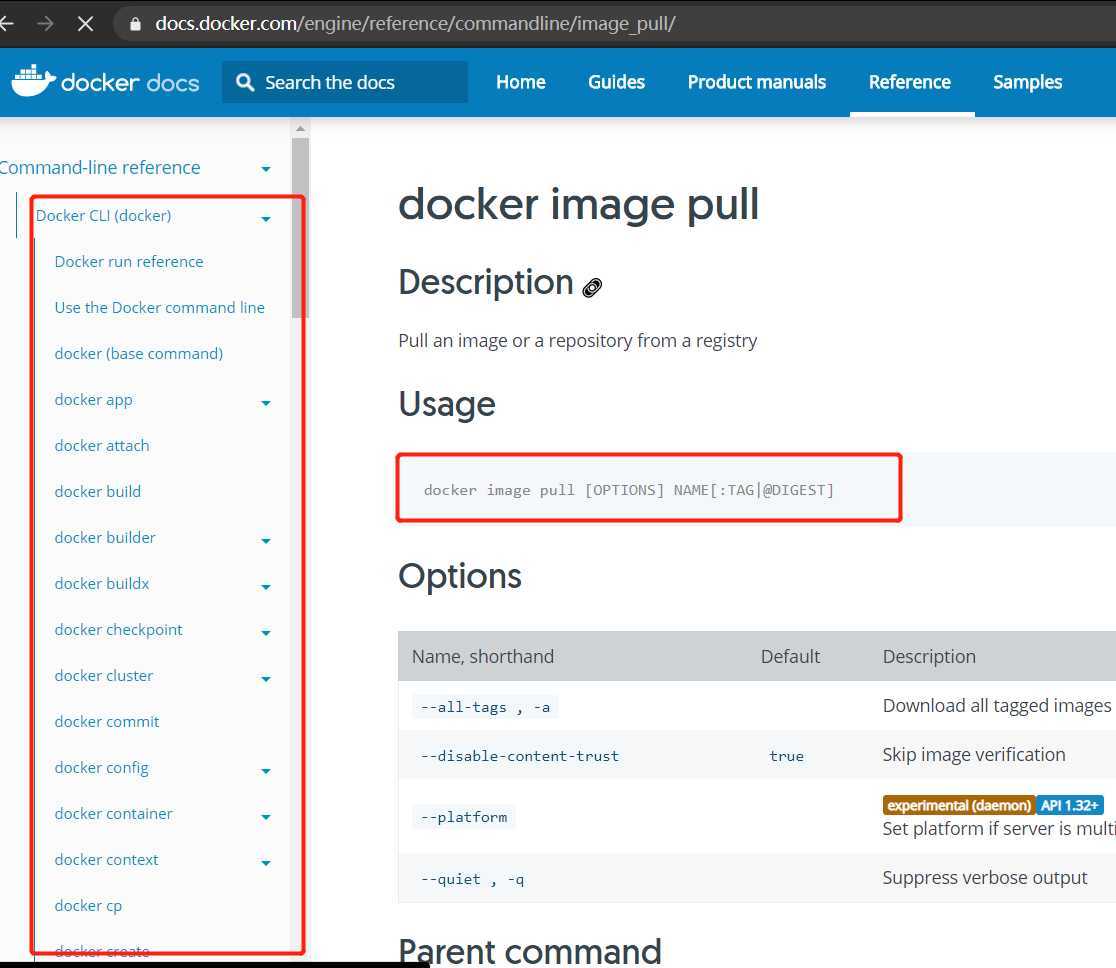Open docker cluster sidebar link
Screen dimensions: 1116x968
(103, 675)
